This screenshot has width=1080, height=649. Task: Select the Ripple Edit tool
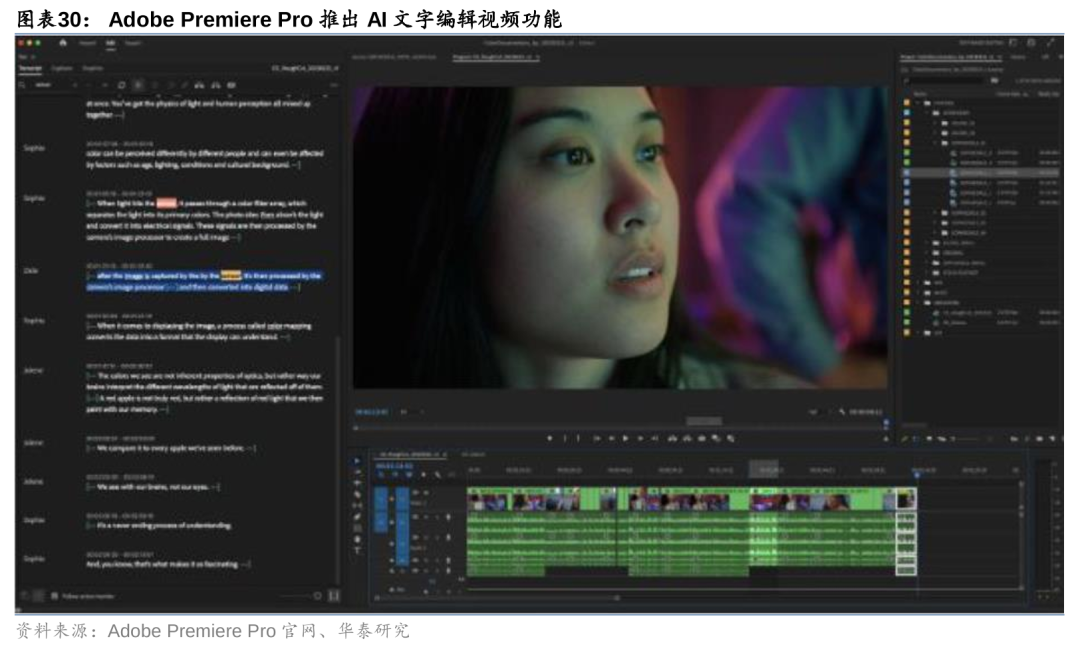click(x=357, y=484)
